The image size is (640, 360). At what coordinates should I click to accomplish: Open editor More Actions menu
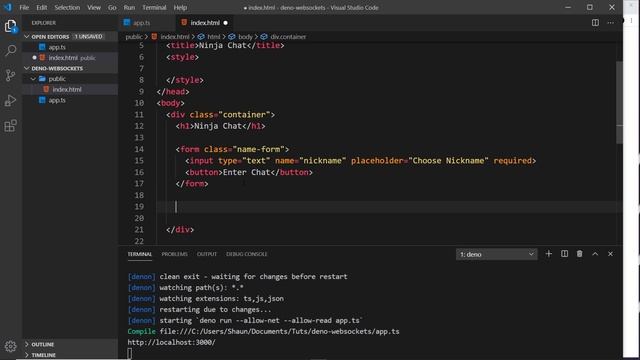[610, 23]
